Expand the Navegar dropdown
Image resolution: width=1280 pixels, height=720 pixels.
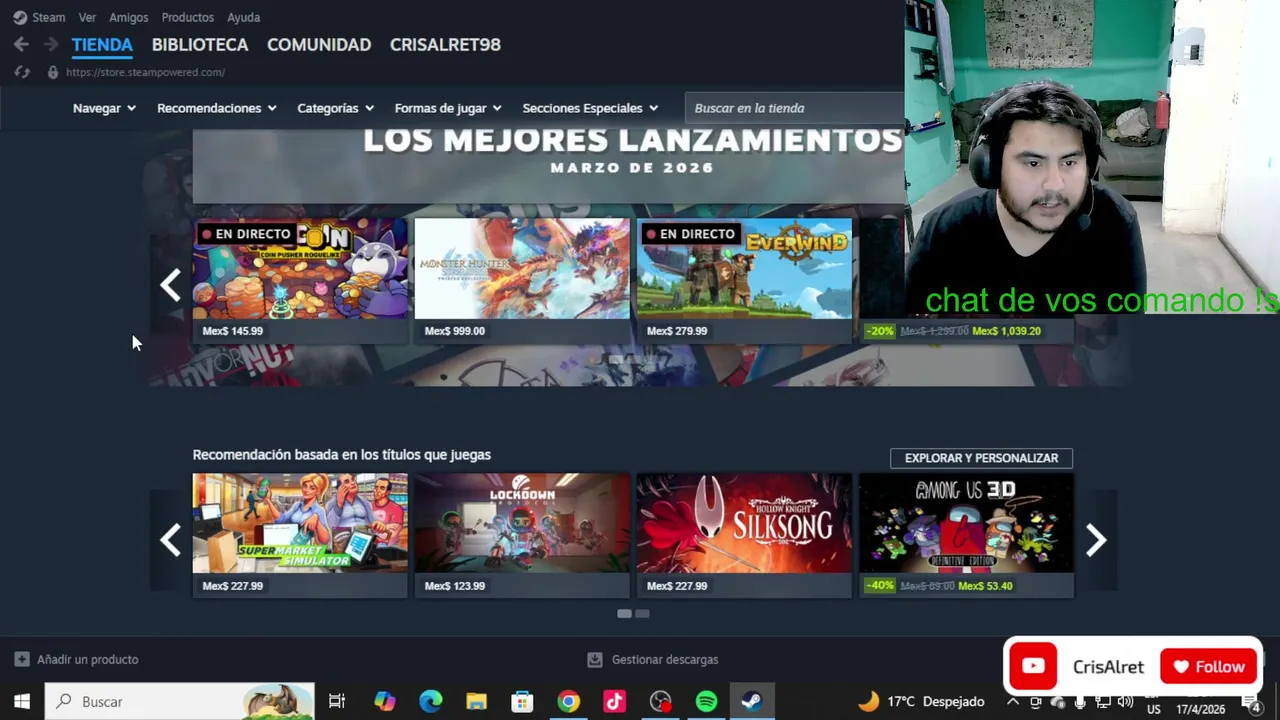[x=104, y=108]
